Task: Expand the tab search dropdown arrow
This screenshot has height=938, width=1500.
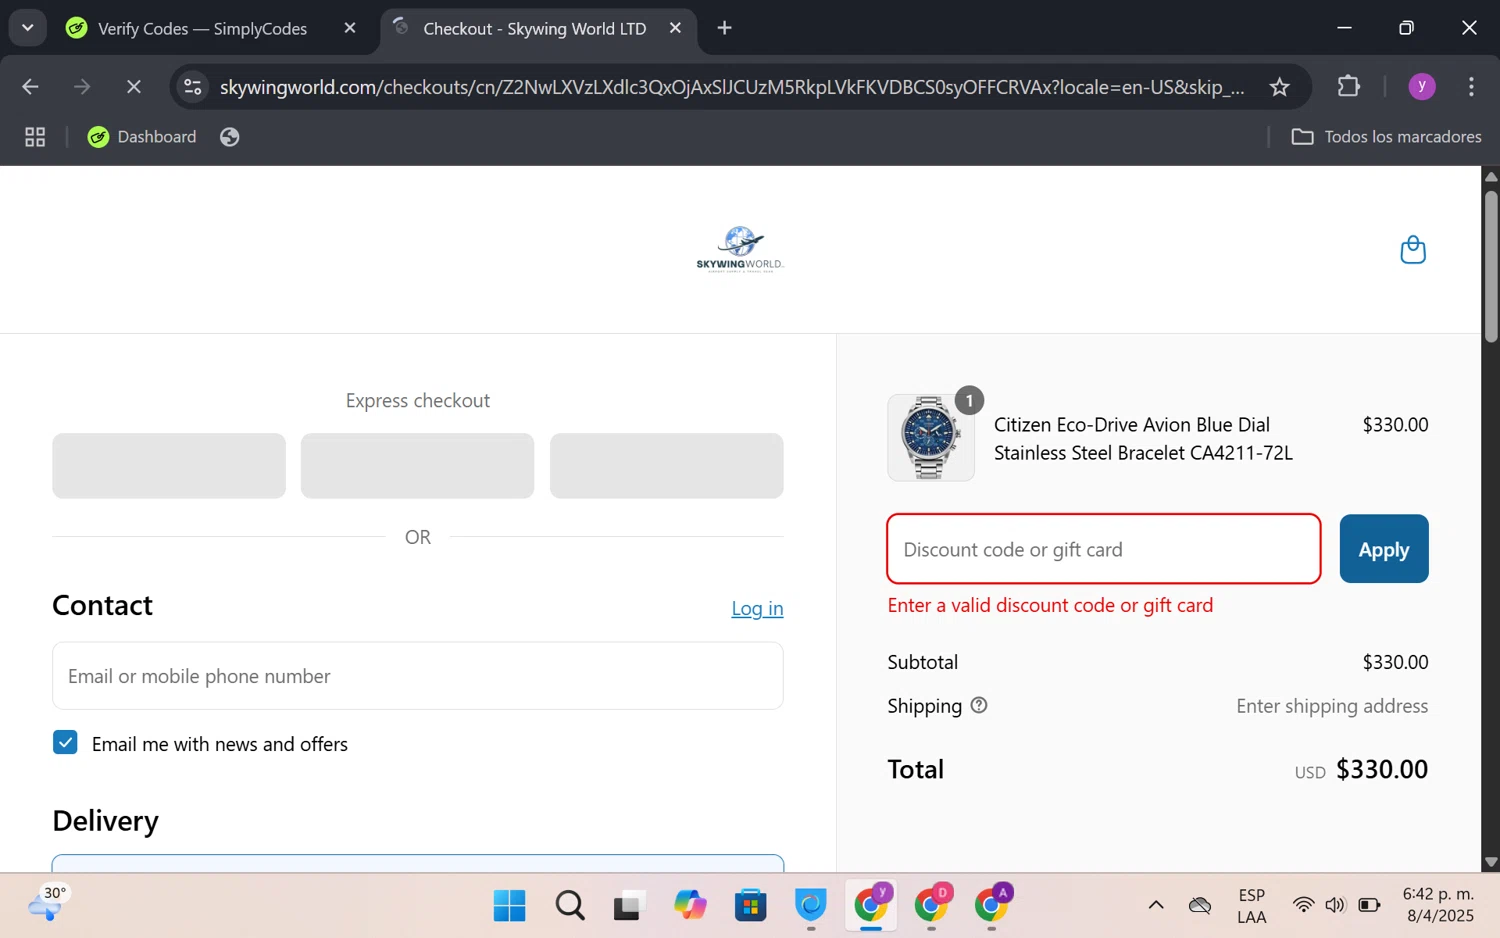Action: coord(27,28)
